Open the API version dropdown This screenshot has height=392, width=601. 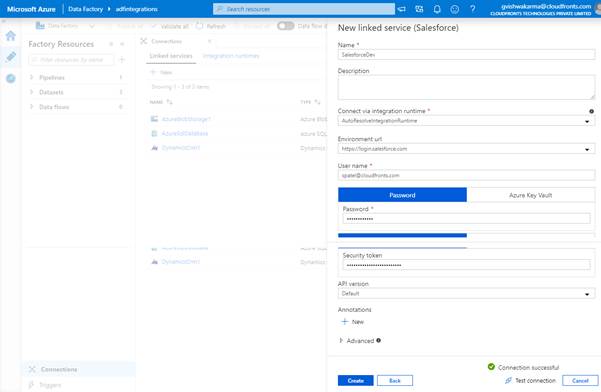click(x=587, y=294)
